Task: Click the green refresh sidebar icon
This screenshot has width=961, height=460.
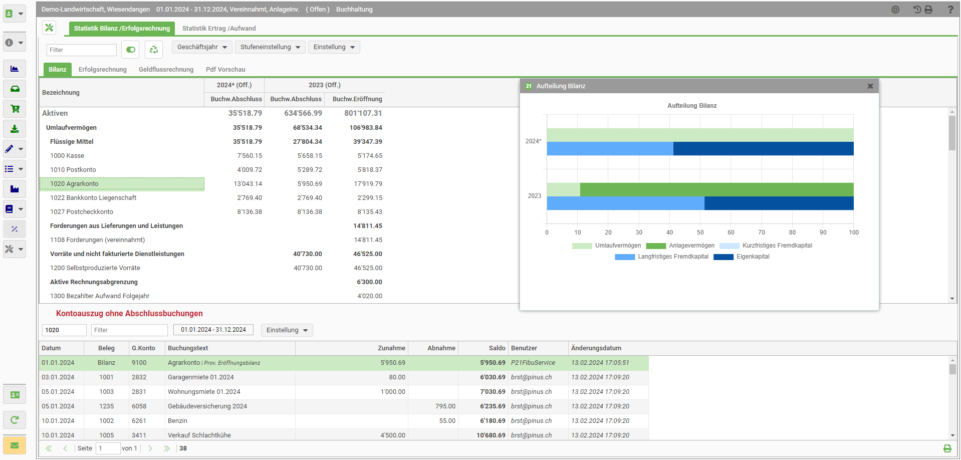Action: pyautogui.click(x=15, y=420)
